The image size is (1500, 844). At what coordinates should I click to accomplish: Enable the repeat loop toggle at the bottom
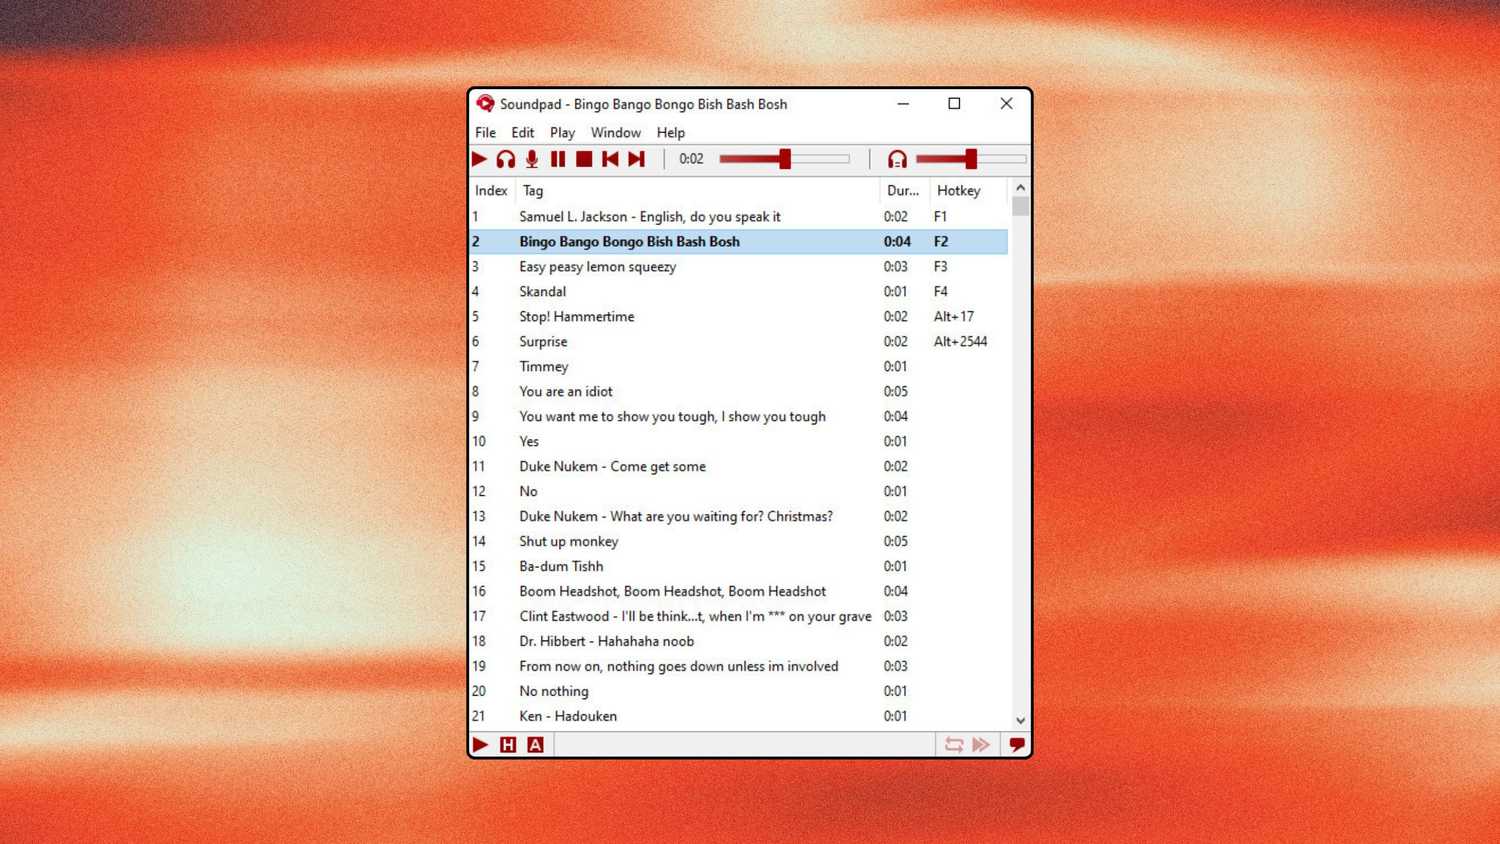pyautogui.click(x=953, y=744)
